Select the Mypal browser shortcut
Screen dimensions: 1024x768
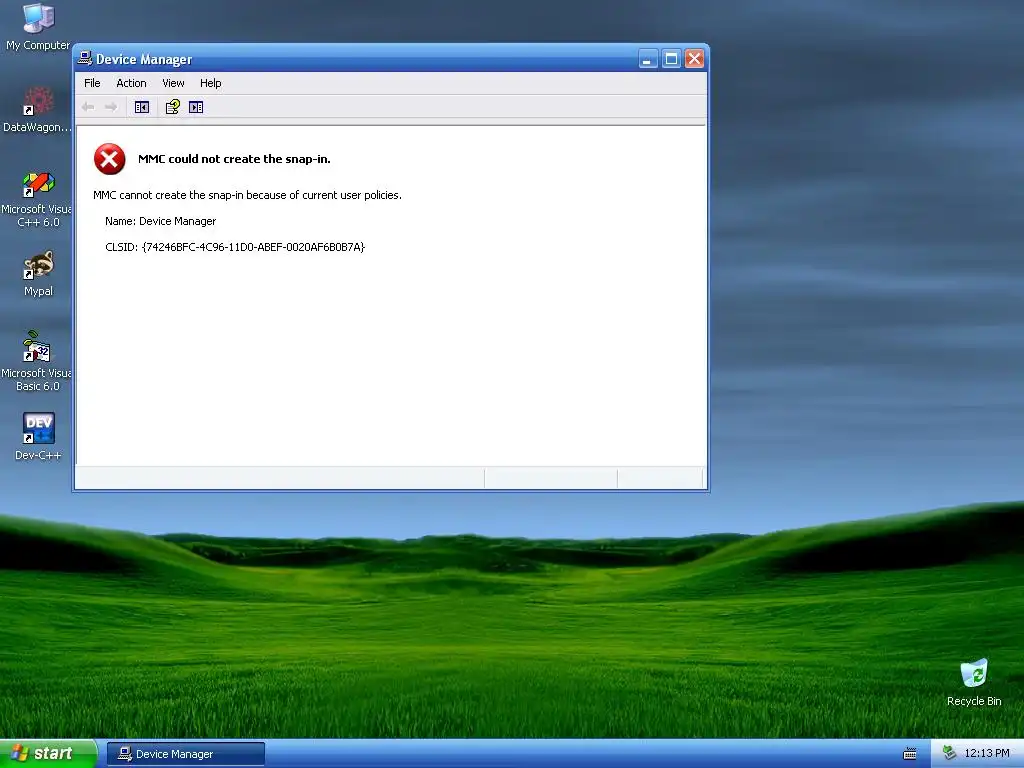pyautogui.click(x=39, y=274)
